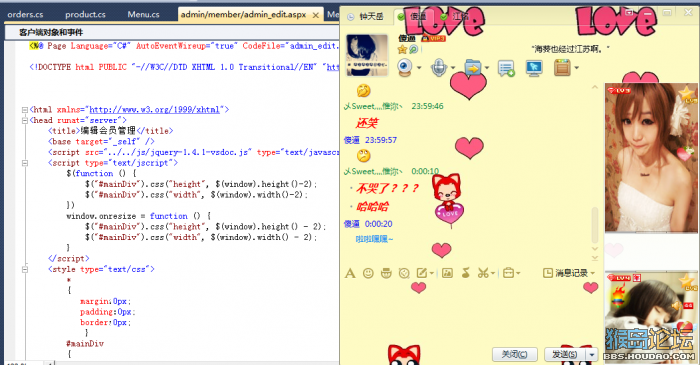Open the w3.org/1999/xhtml link in code
Screen dimensions: 700x365
tap(154, 109)
